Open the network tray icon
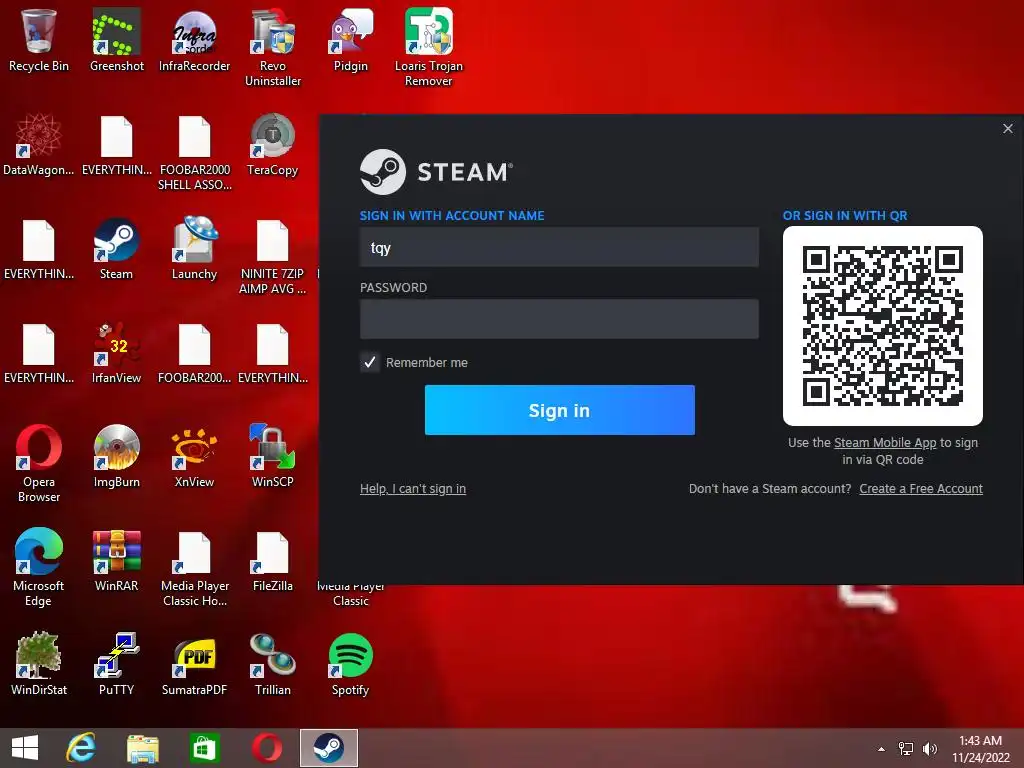The width and height of the screenshot is (1024, 768). coord(906,748)
